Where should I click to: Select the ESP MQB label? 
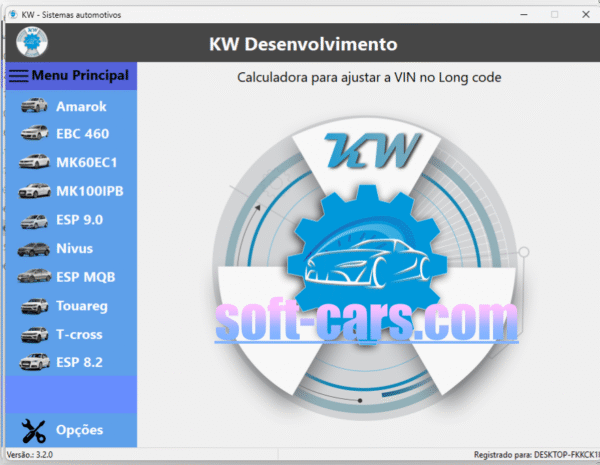pyautogui.click(x=86, y=277)
